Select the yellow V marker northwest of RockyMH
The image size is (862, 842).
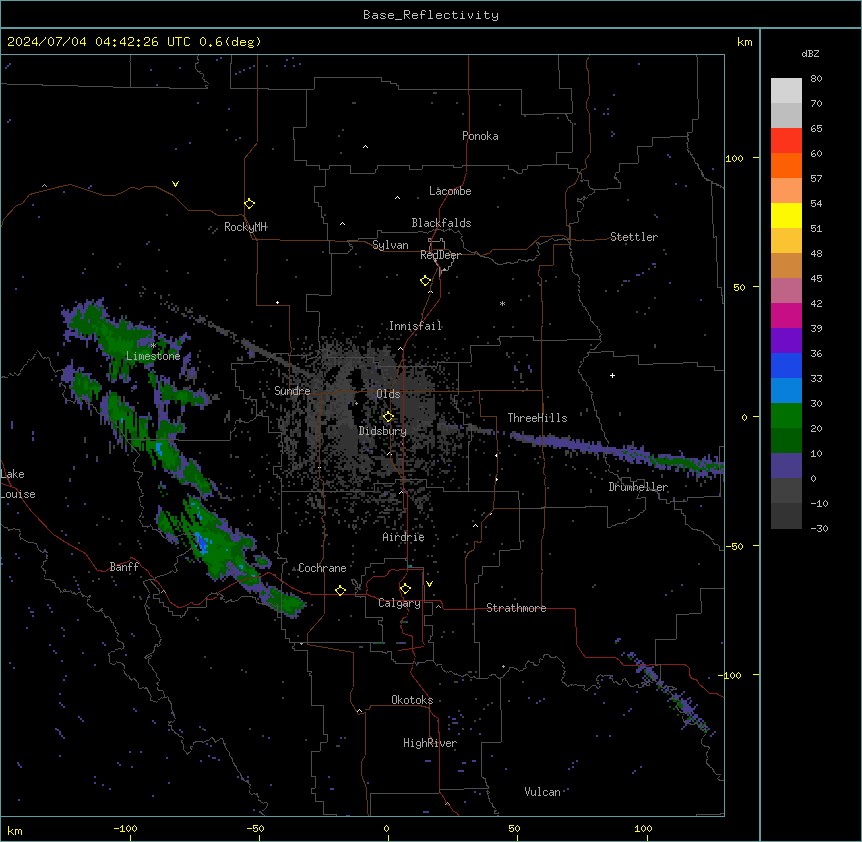click(175, 184)
